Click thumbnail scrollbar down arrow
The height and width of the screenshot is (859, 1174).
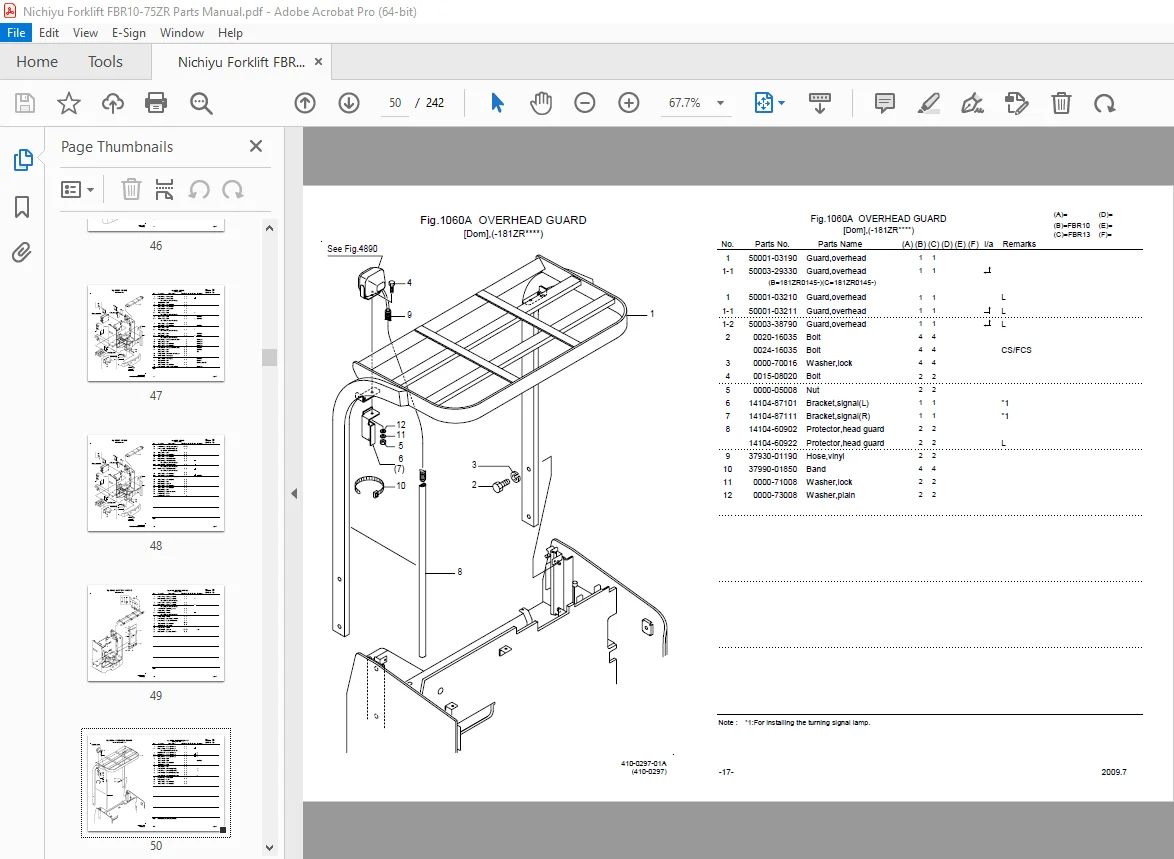tap(270, 848)
